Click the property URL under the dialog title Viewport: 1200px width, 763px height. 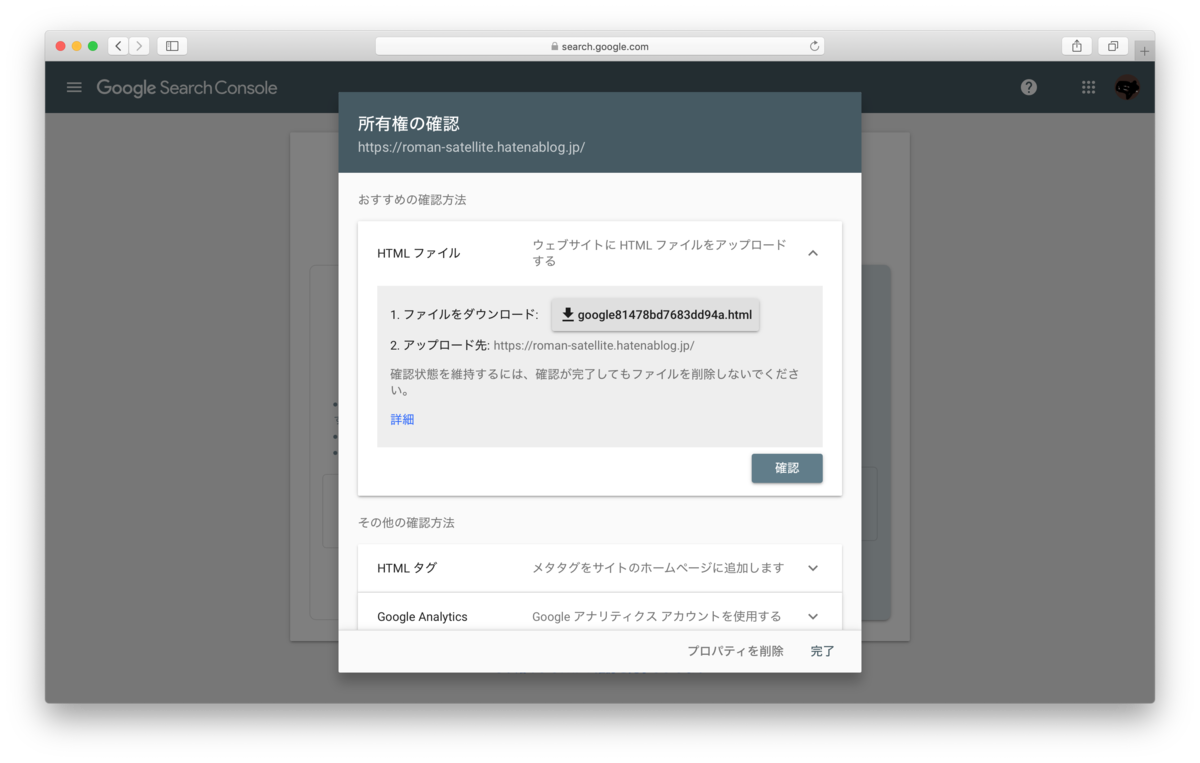pyautogui.click(x=471, y=147)
